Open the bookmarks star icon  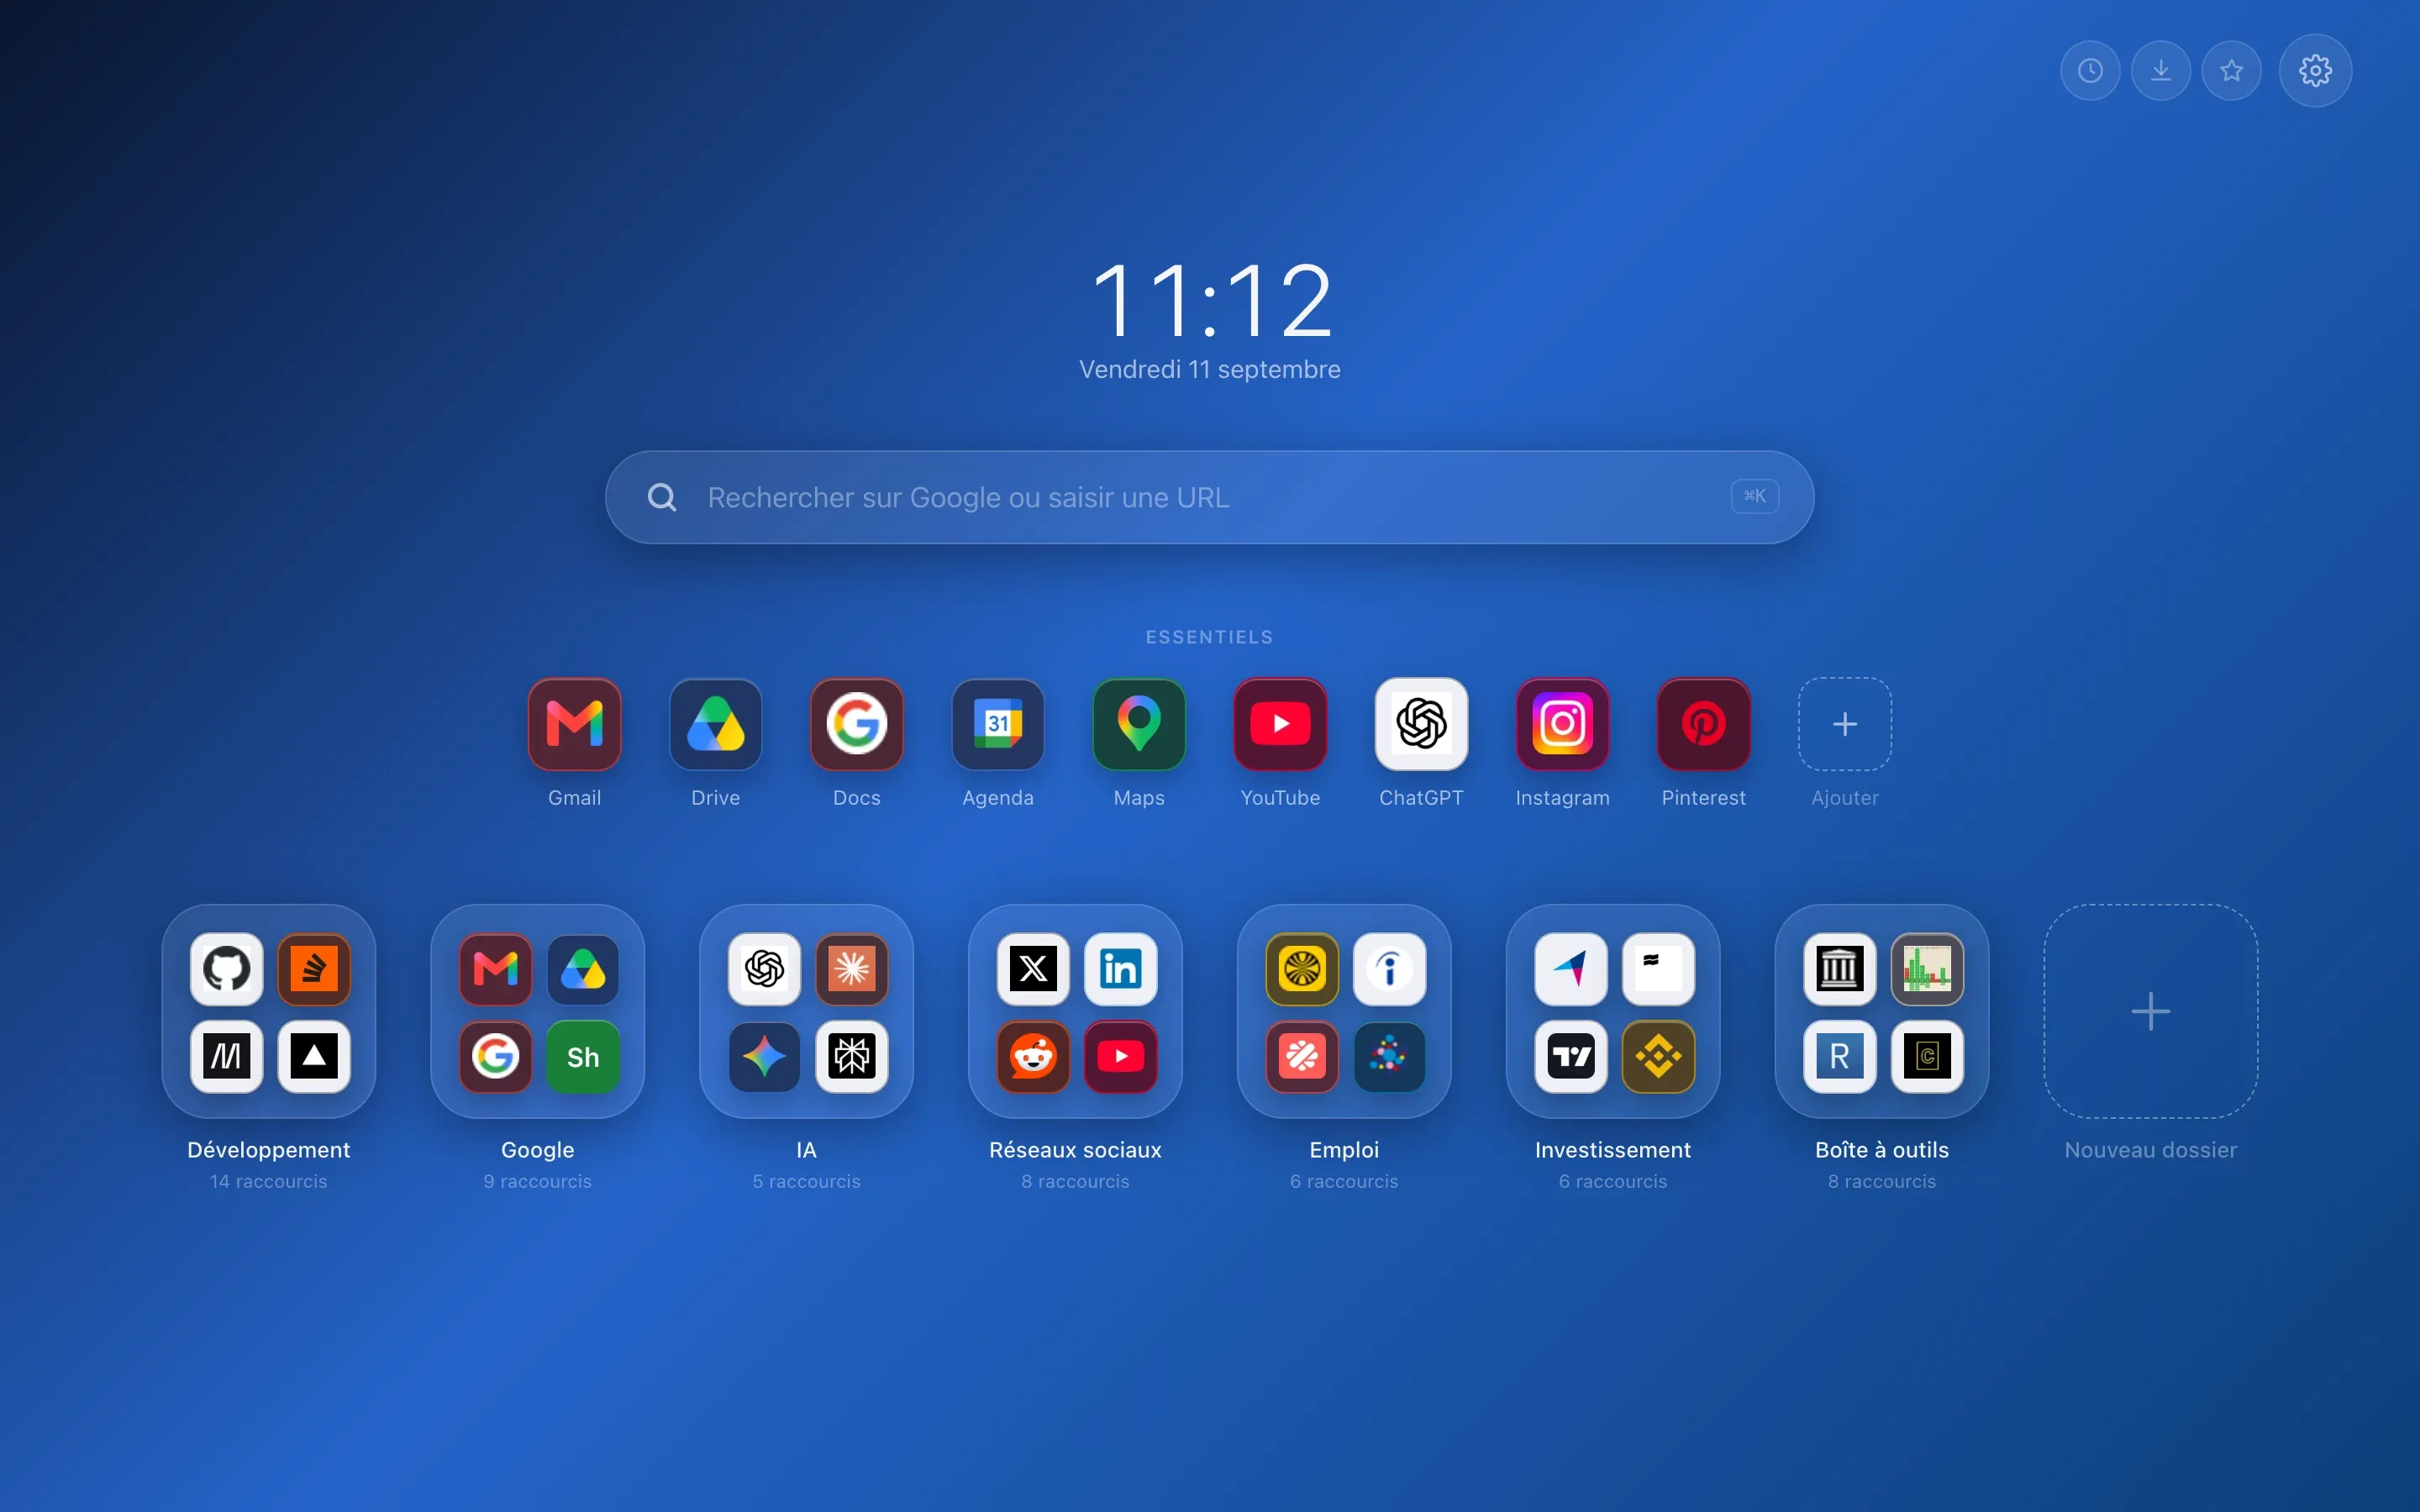[x=2232, y=70]
